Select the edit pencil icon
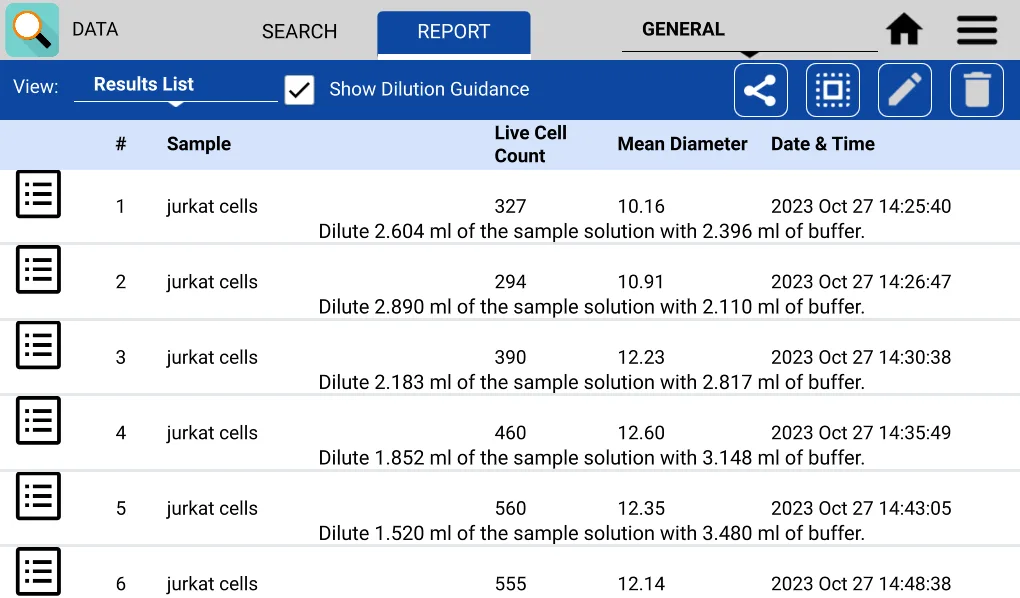The width and height of the screenshot is (1020, 598). click(x=904, y=89)
